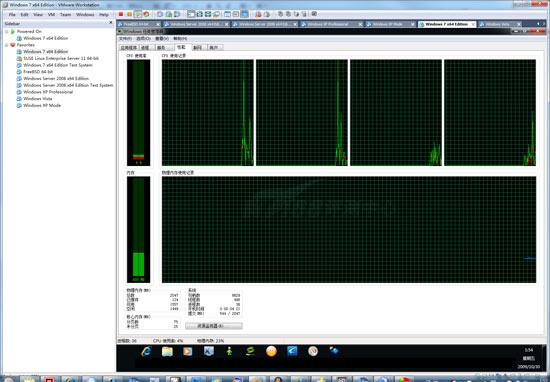
Task: Open the folder Explorer icon in guest taskbar
Action: [167, 351]
